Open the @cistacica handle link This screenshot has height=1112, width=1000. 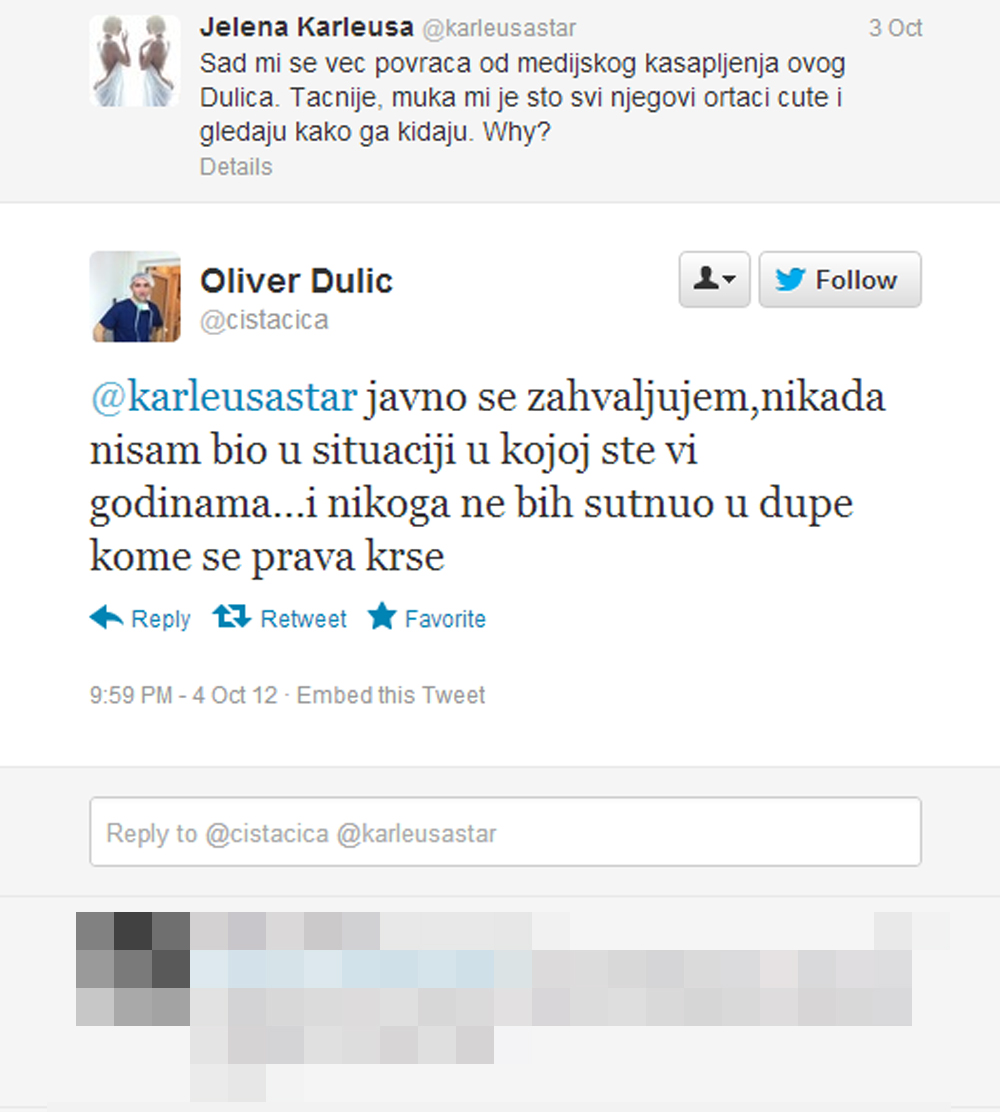(x=264, y=321)
